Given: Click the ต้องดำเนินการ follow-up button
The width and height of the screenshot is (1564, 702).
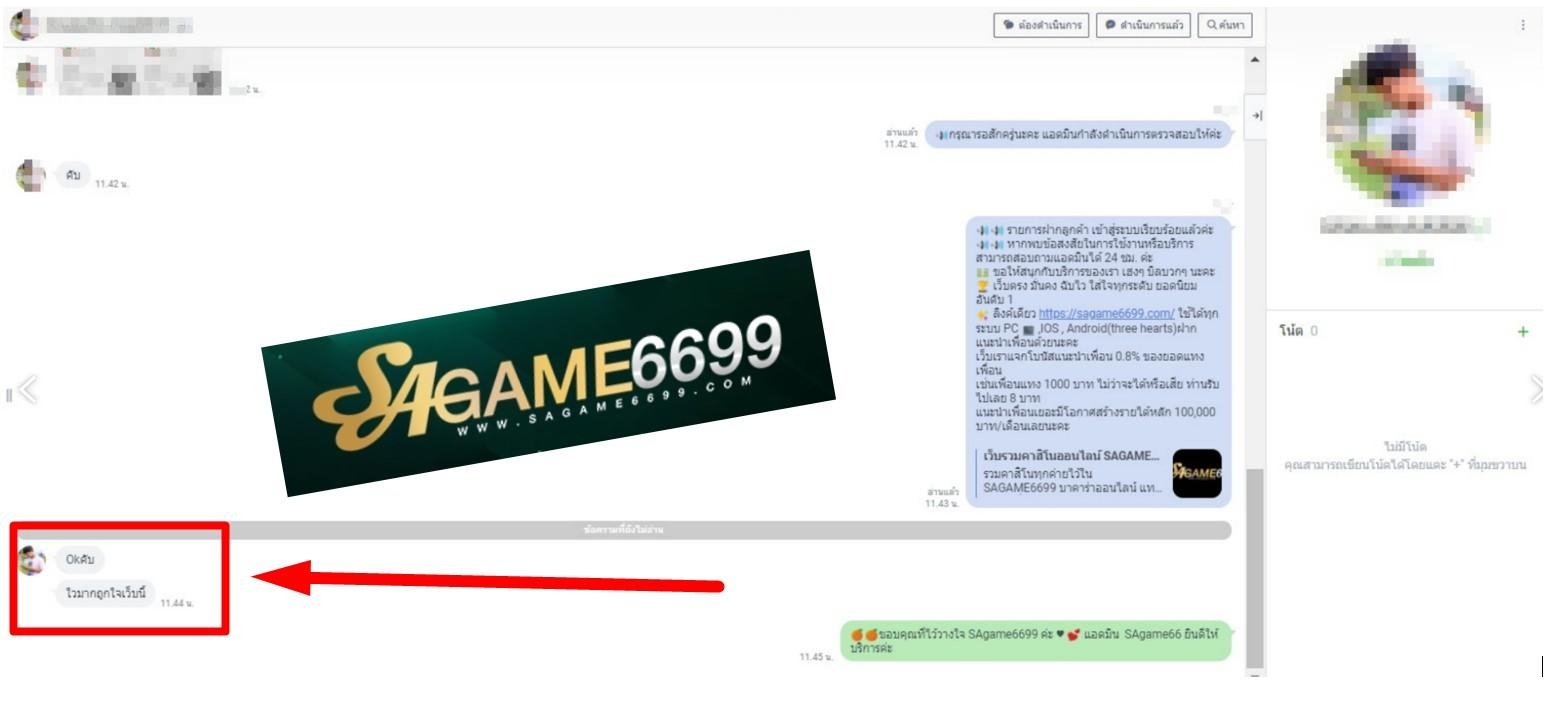Looking at the screenshot, I should (1040, 26).
